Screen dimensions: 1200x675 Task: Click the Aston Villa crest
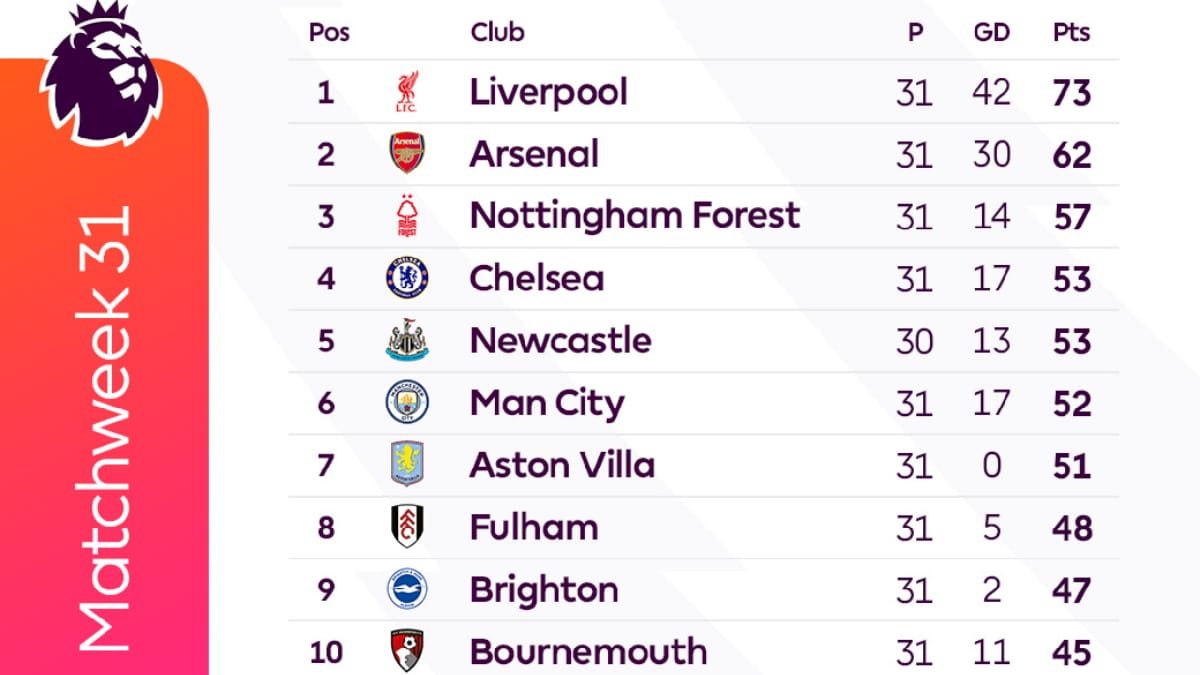(x=407, y=465)
